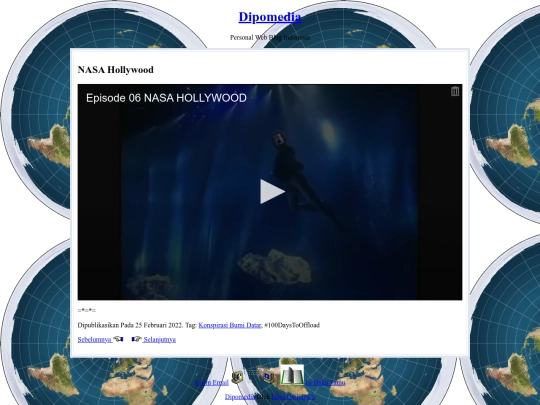Go to the Sebelumnya previous post link
Screen dimensions: 540x405
pos(94,340)
